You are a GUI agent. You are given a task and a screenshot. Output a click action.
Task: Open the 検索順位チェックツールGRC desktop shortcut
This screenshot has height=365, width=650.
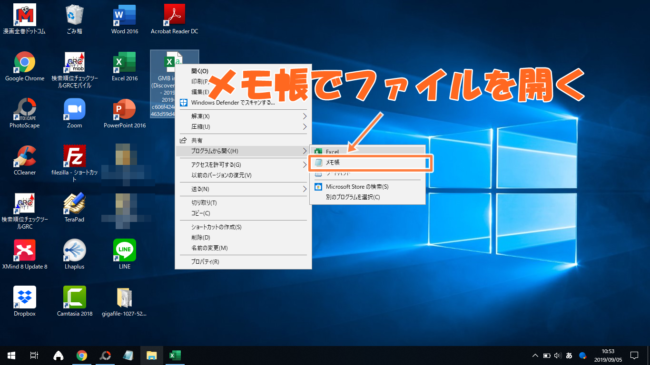point(24,211)
